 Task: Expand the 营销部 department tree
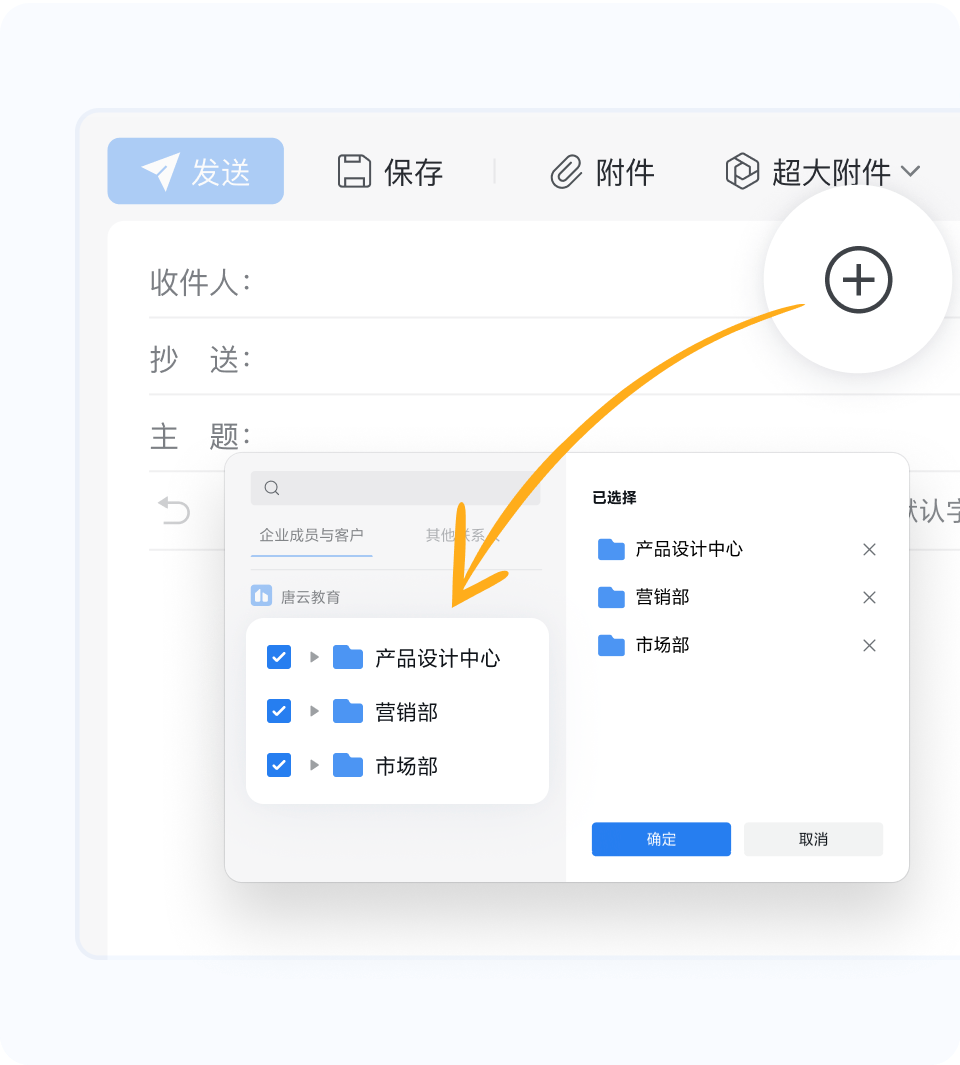pos(314,711)
